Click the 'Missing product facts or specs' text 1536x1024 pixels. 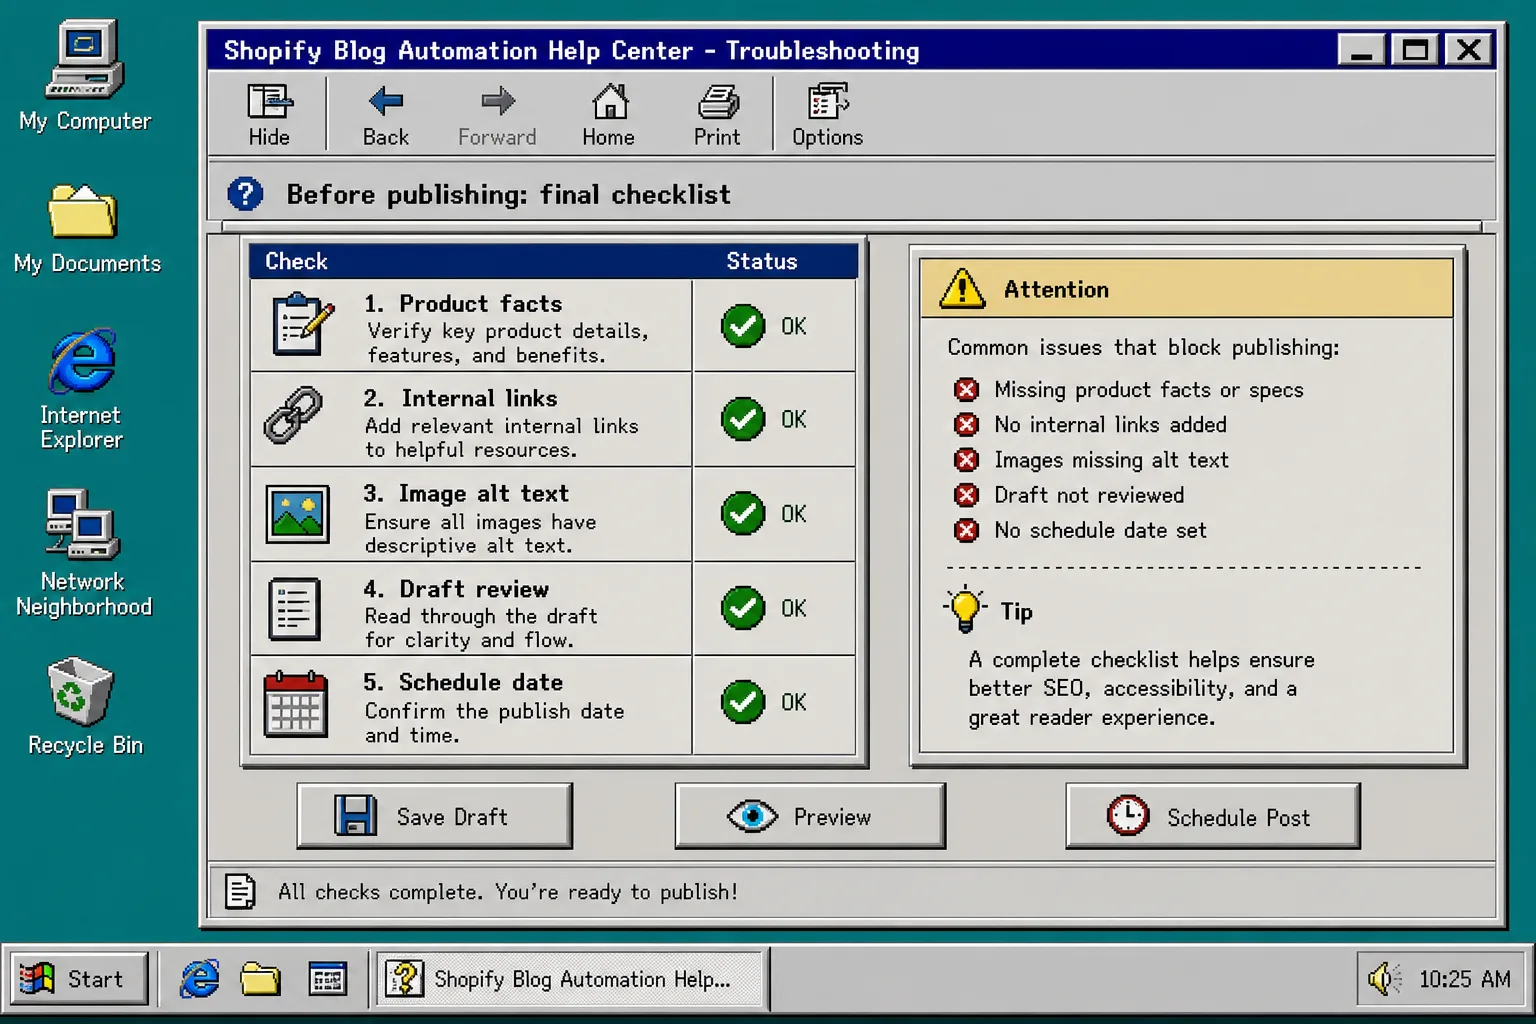pyautogui.click(x=1149, y=389)
